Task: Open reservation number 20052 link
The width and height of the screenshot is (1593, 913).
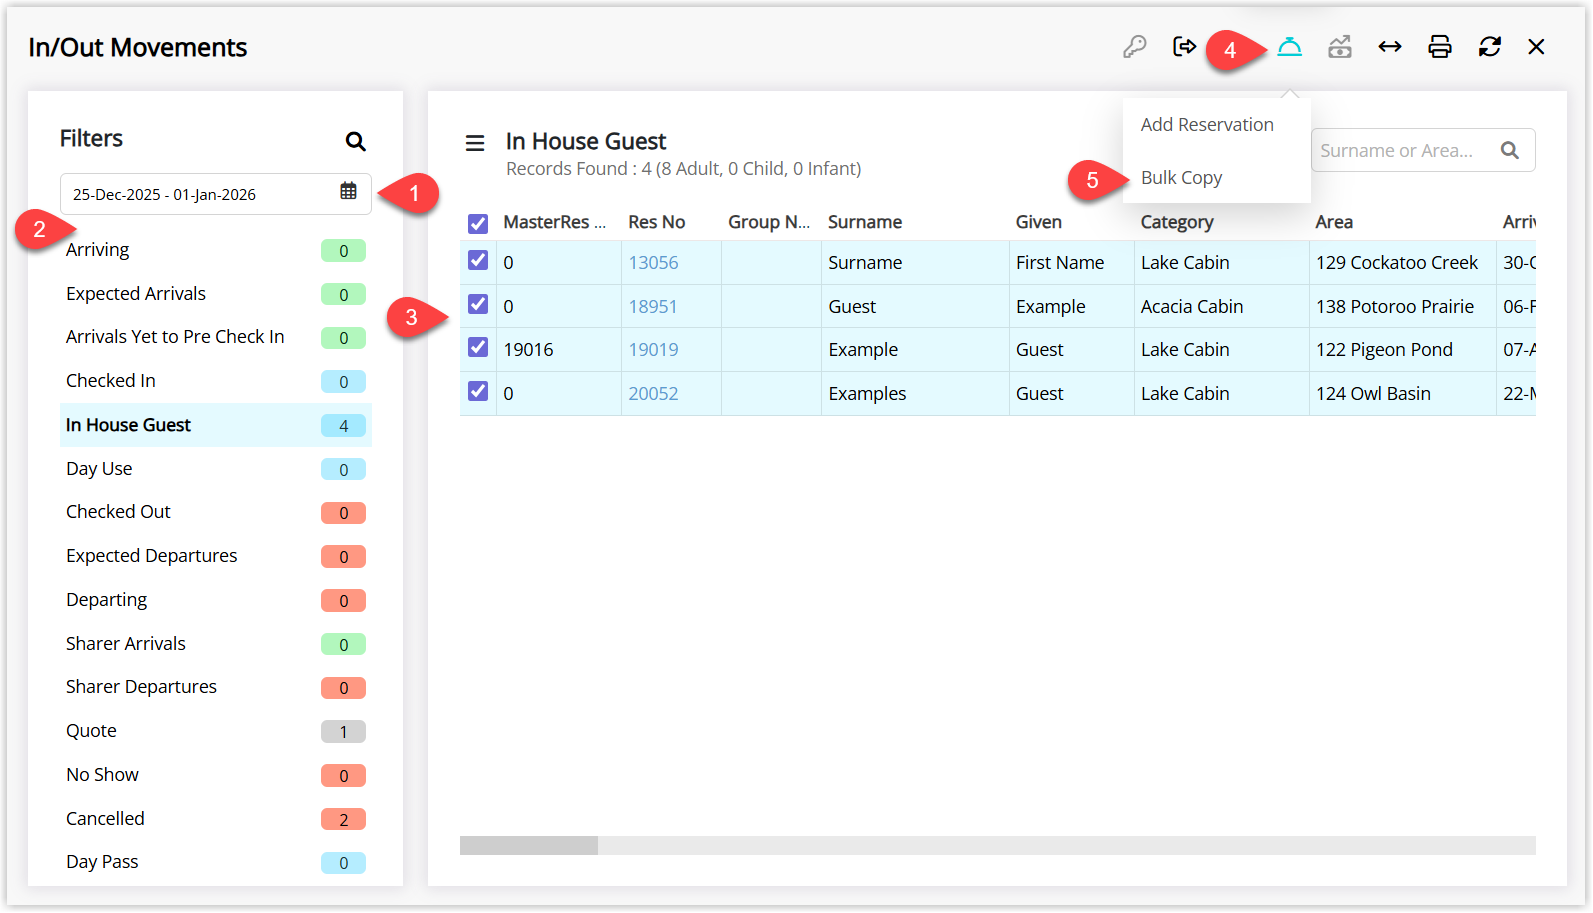Action: [x=653, y=394]
